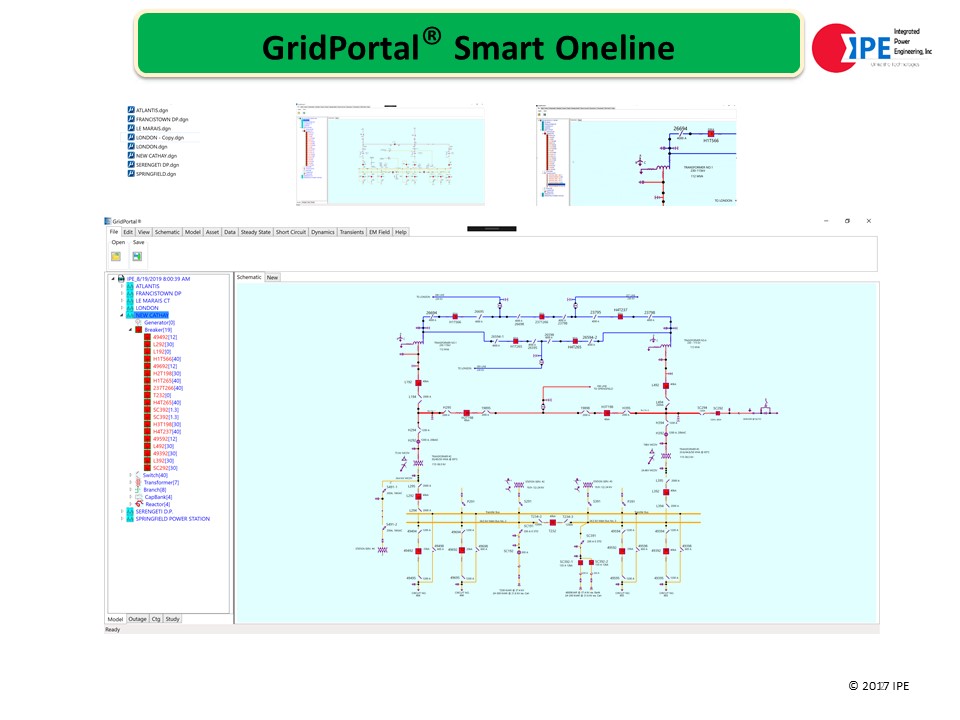Select the Reactor[4] tree item
The width and height of the screenshot is (960, 720).
(x=159, y=504)
